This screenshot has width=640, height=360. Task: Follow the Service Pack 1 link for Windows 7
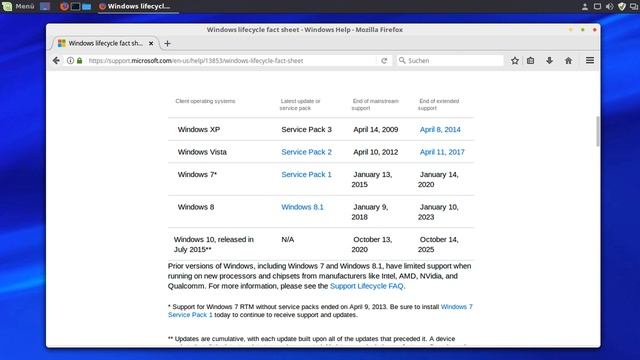(x=306, y=174)
